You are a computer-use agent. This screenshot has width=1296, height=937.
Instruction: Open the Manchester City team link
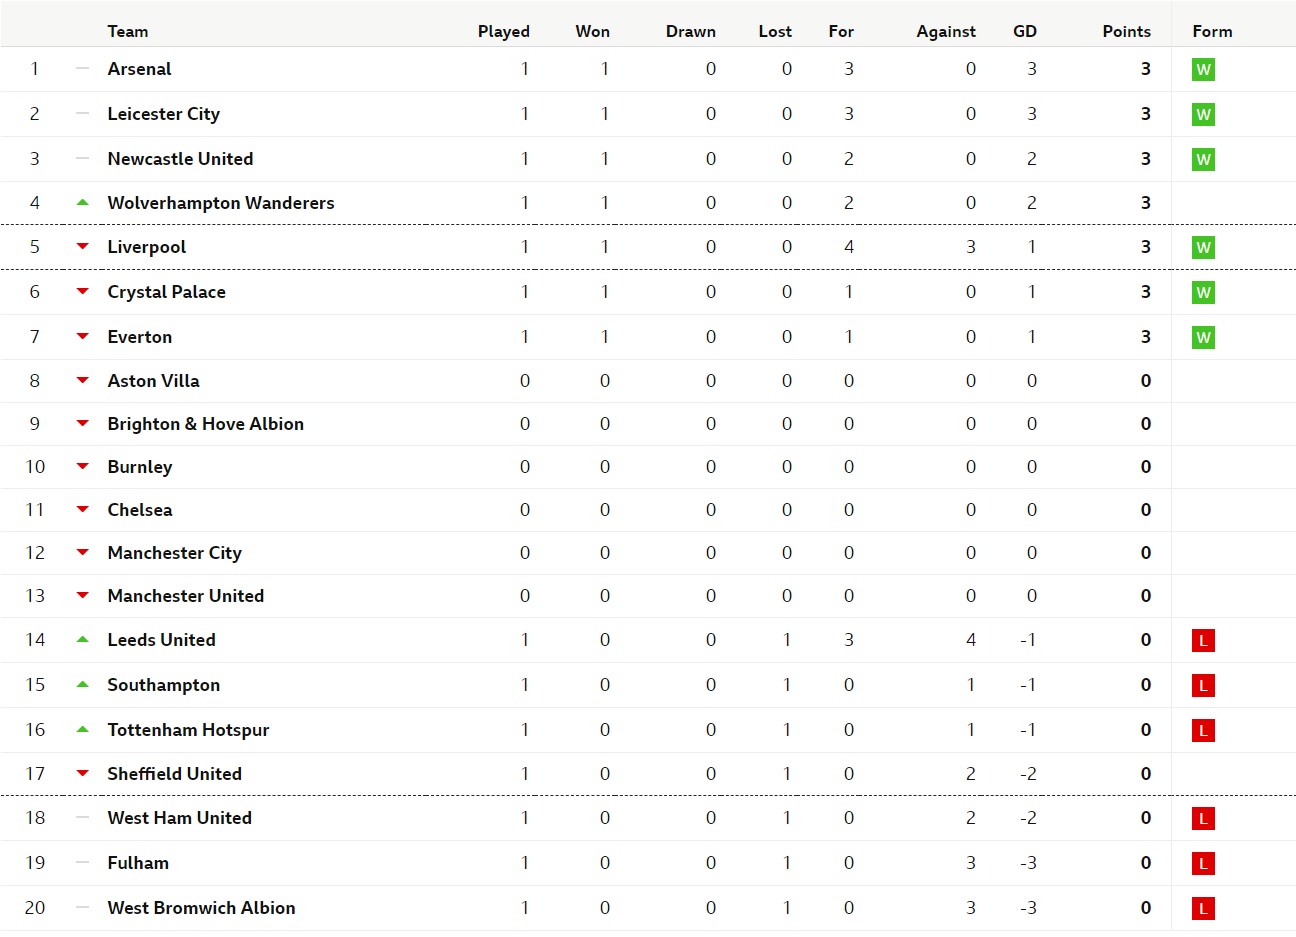click(x=175, y=553)
